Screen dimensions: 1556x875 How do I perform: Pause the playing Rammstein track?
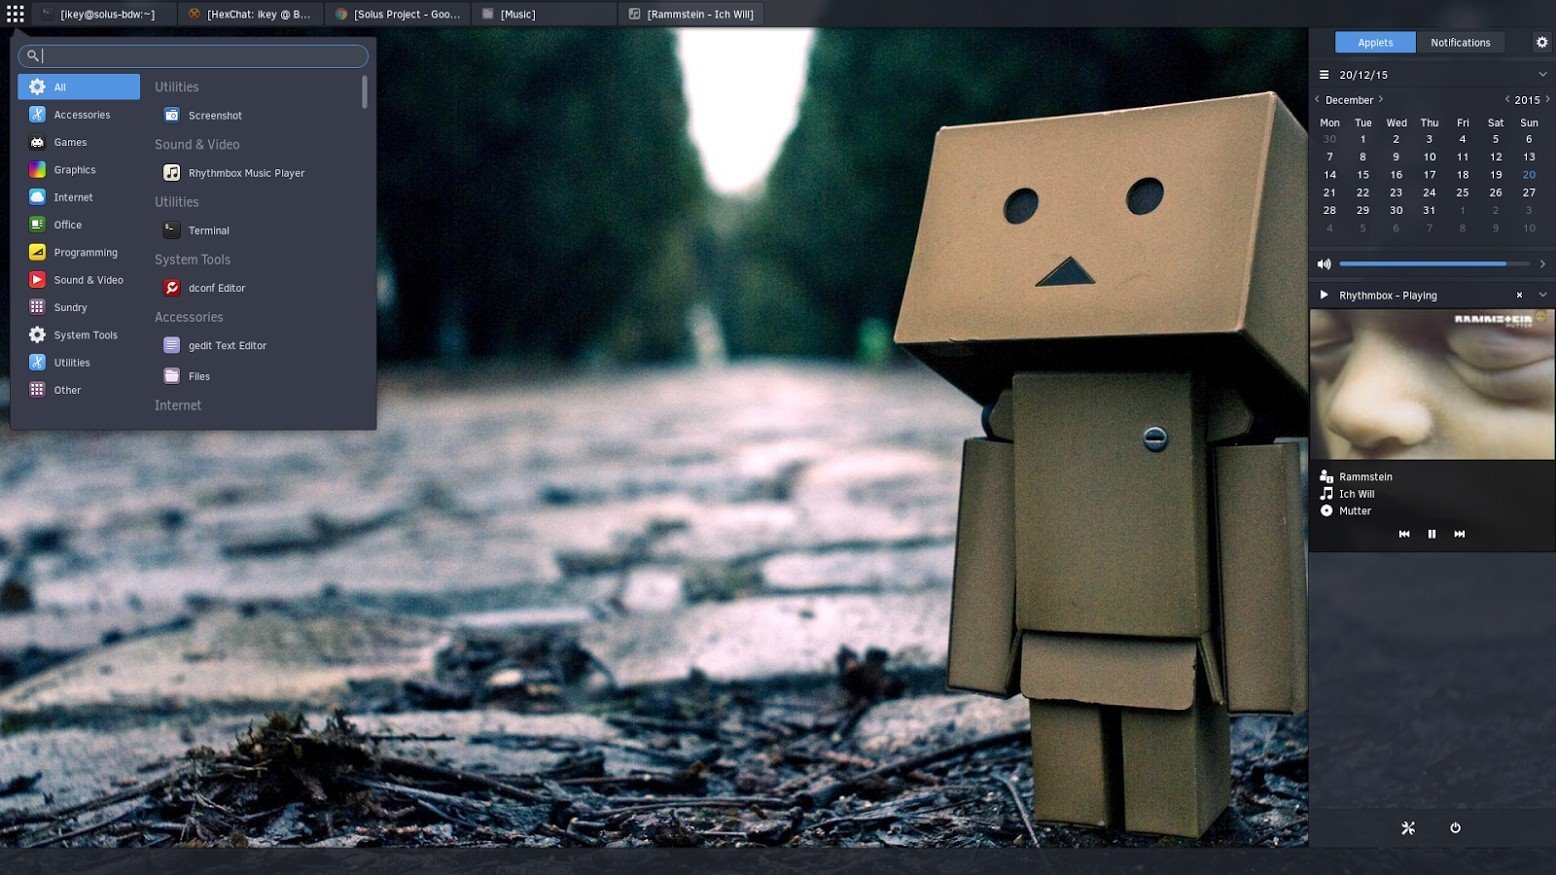pos(1431,534)
